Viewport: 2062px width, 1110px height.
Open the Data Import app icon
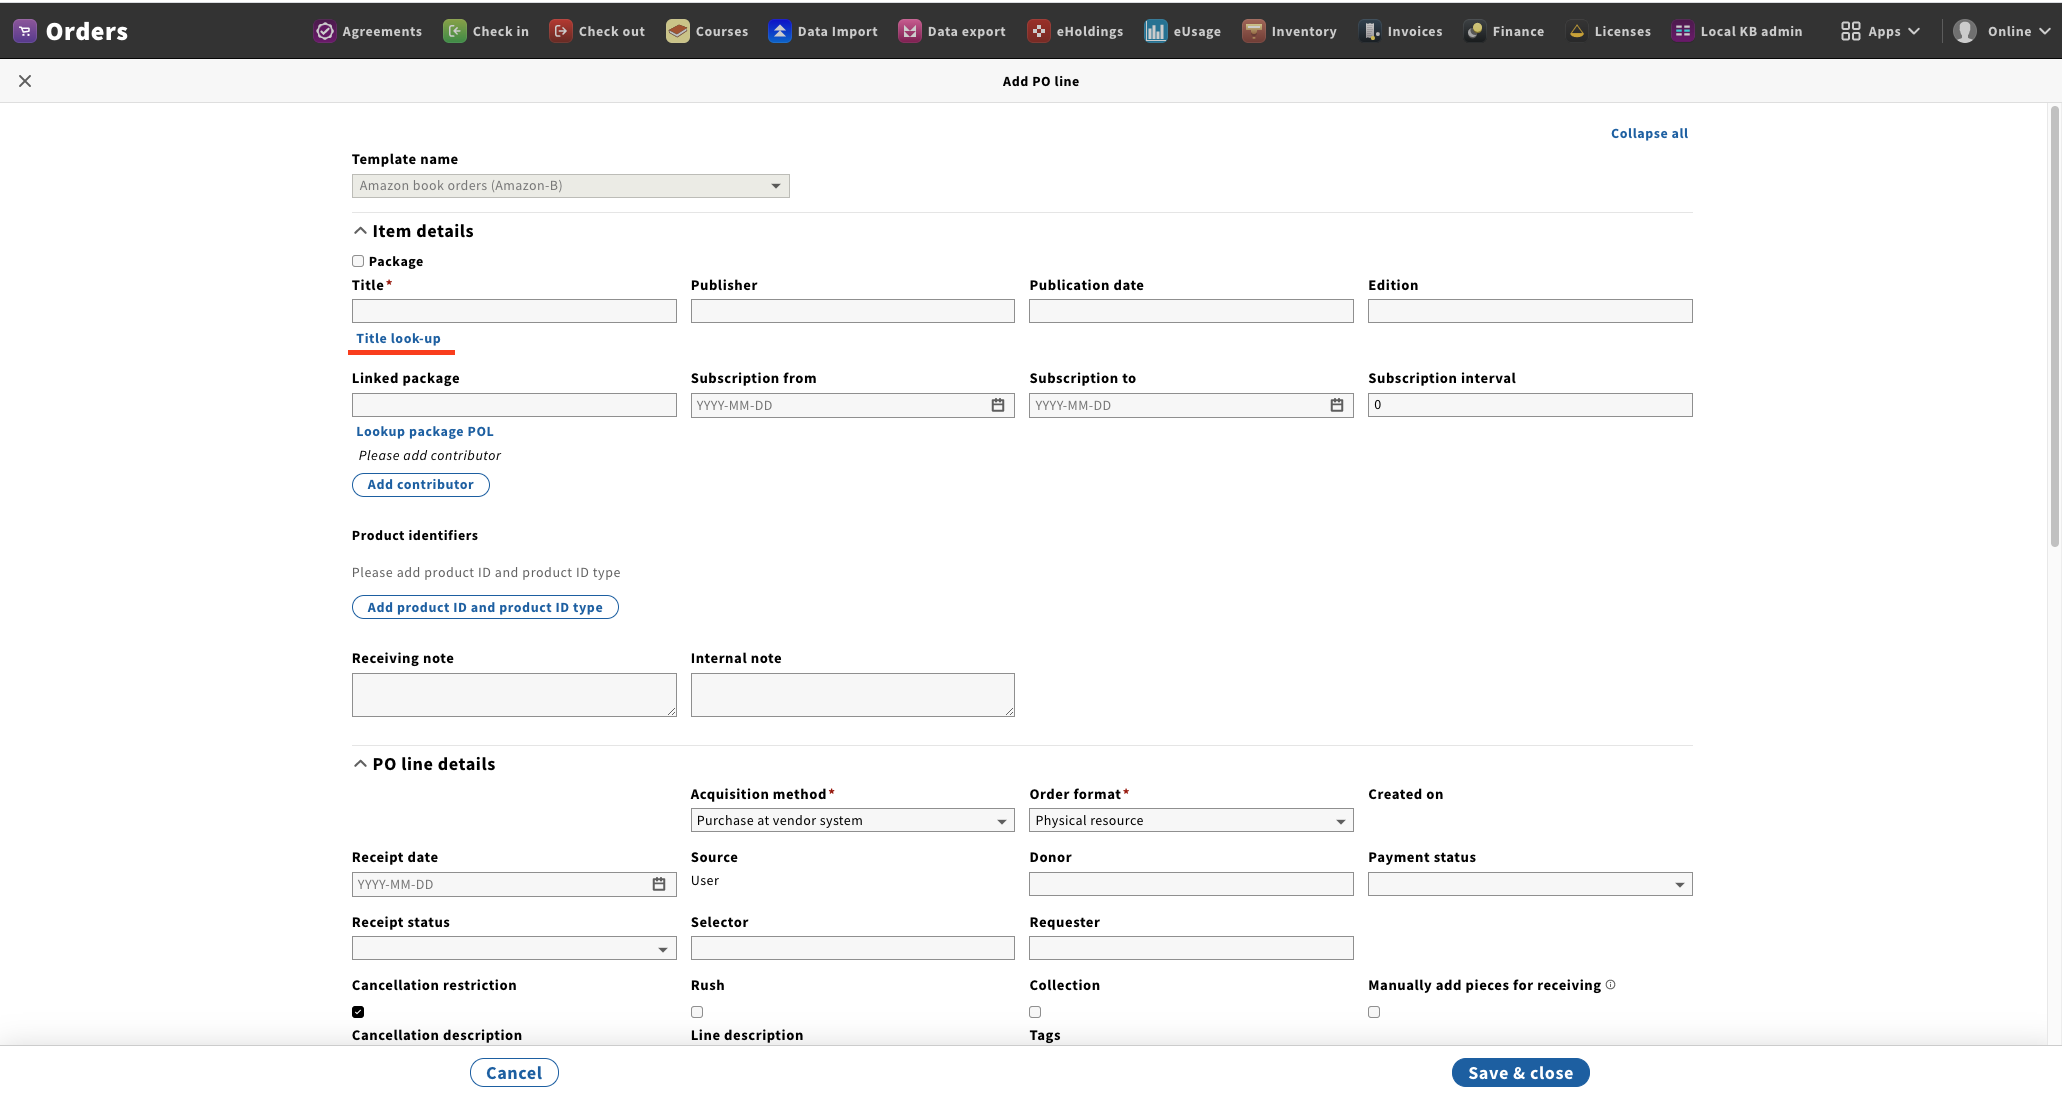click(x=780, y=31)
